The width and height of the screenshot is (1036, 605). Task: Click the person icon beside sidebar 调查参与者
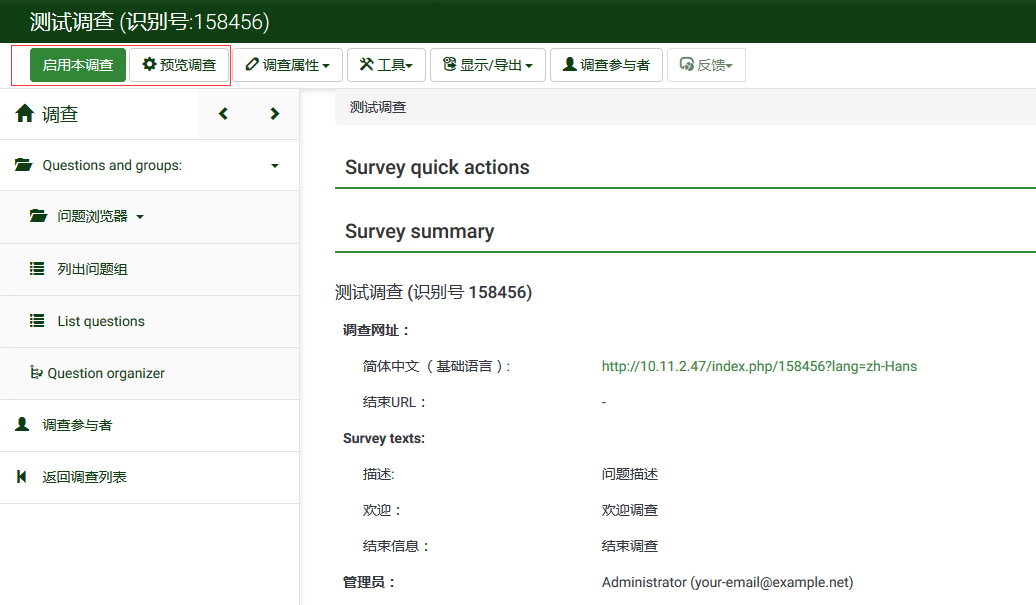point(22,425)
